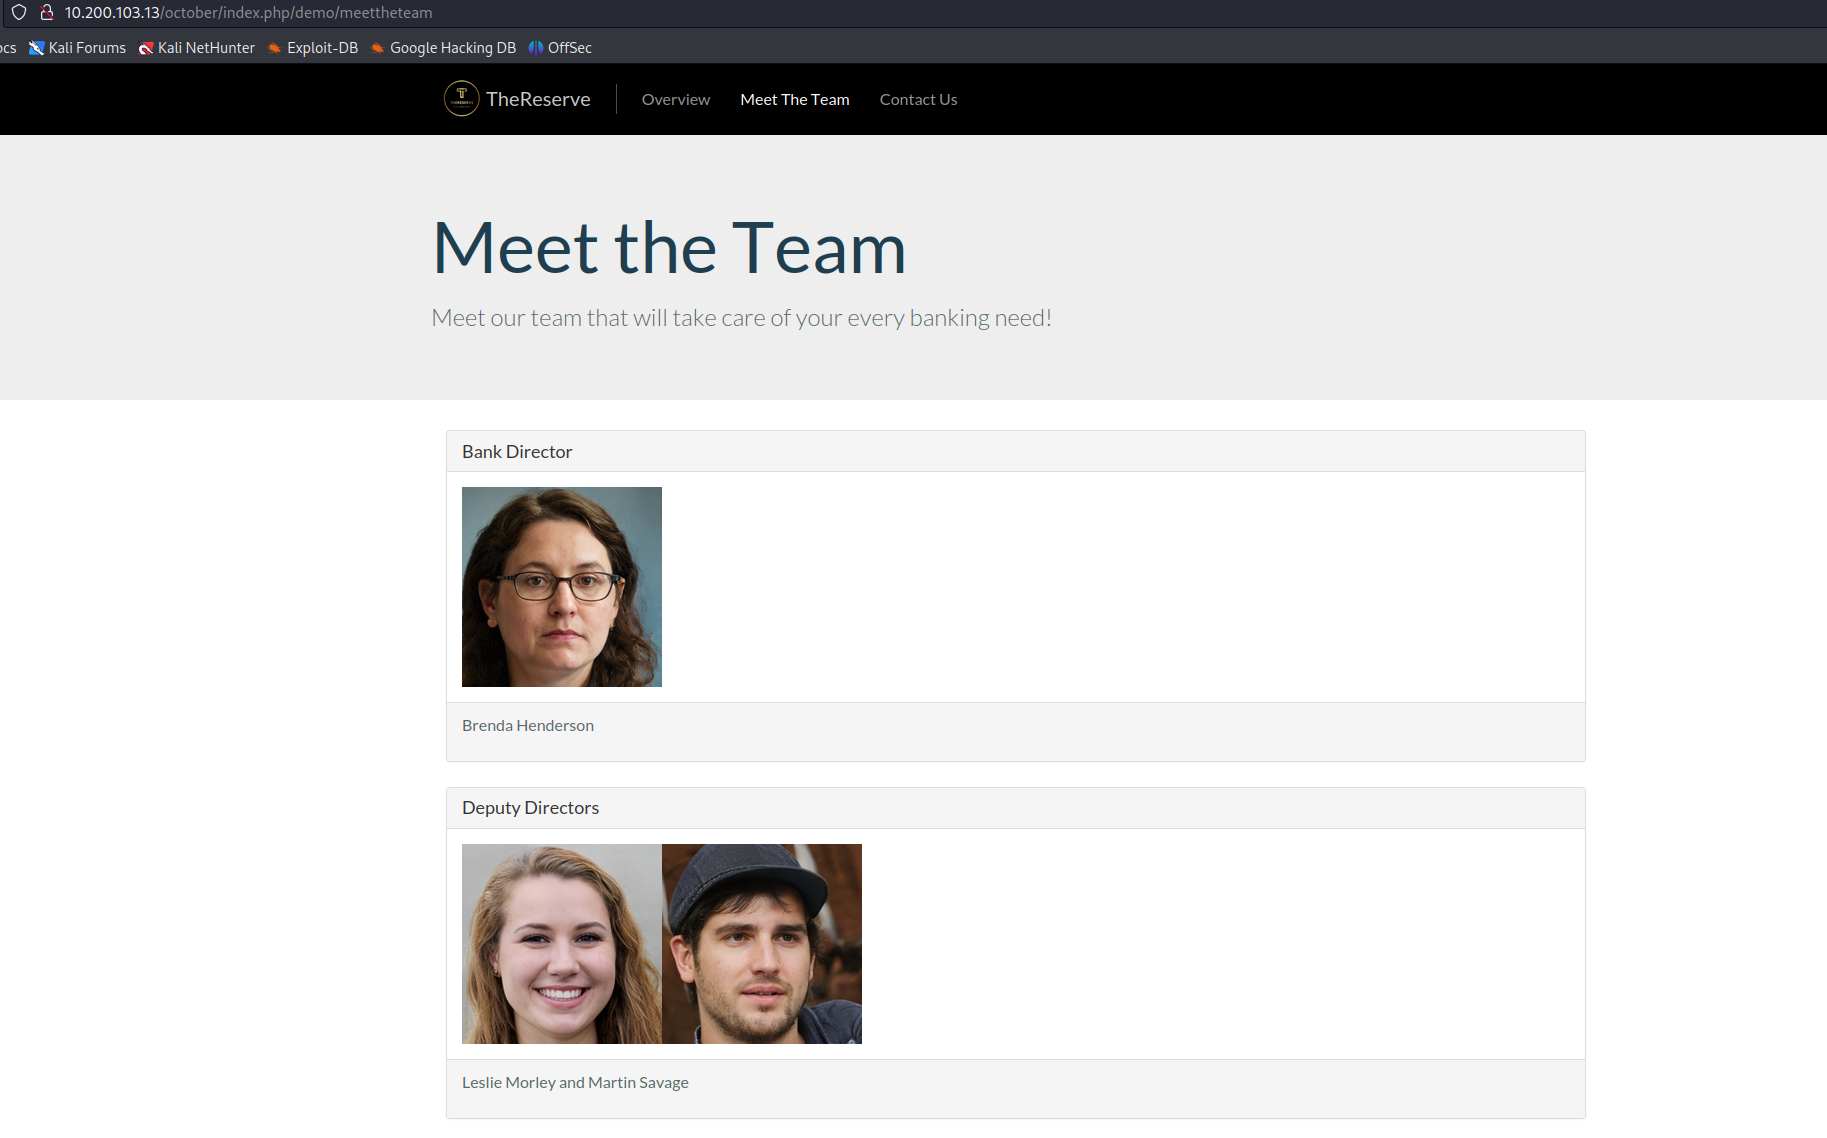Click the tracking protection shield icon
This screenshot has width=1827, height=1138.
19,13
